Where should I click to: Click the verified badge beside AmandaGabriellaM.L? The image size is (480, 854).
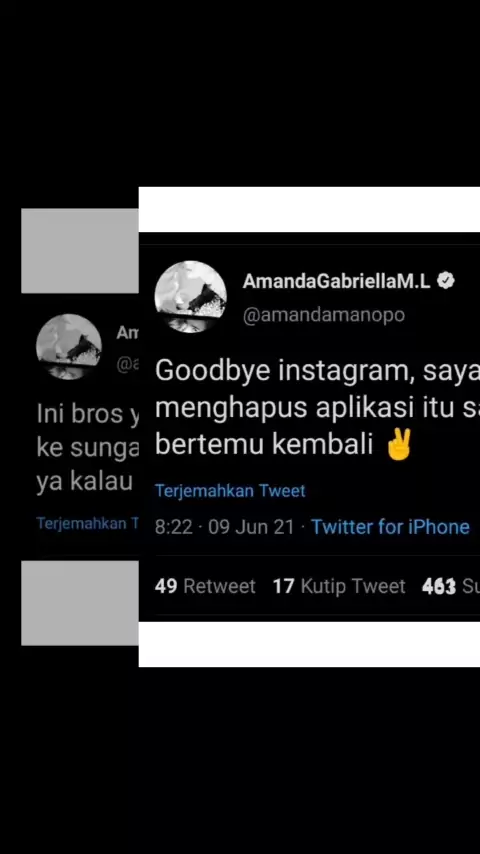[x=446, y=281]
